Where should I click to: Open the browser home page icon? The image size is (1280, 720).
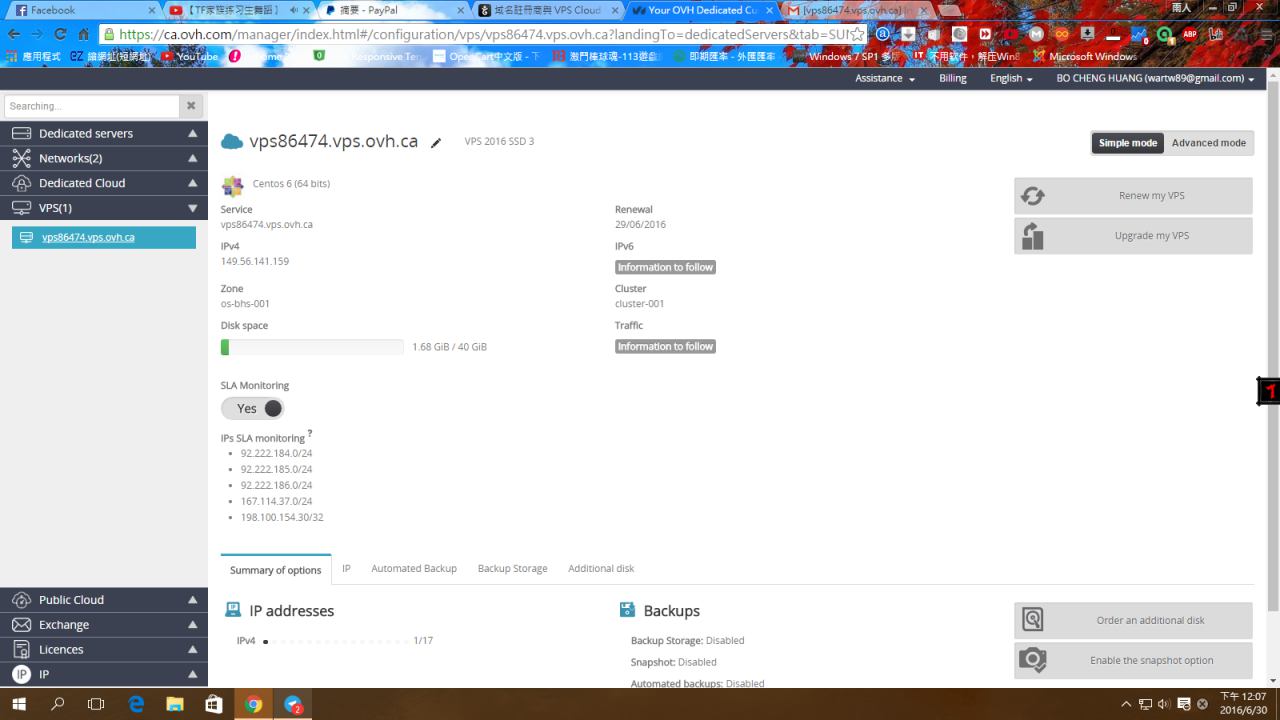pyautogui.click(x=84, y=34)
